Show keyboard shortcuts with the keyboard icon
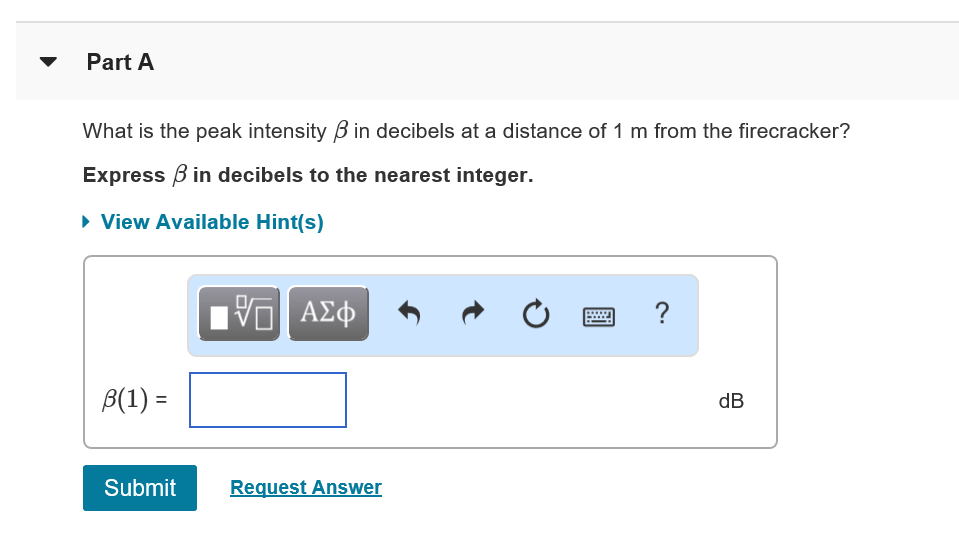 (x=599, y=317)
